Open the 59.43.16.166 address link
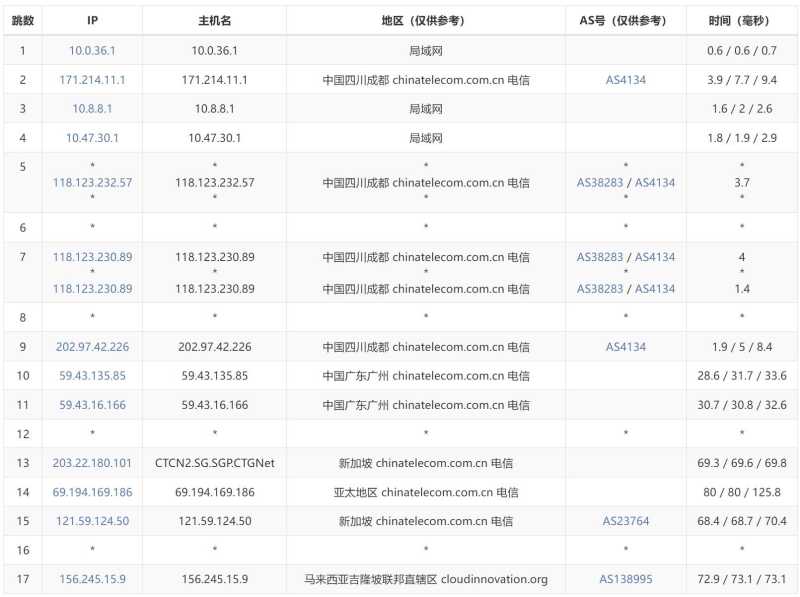This screenshot has width=800, height=597. [92, 404]
